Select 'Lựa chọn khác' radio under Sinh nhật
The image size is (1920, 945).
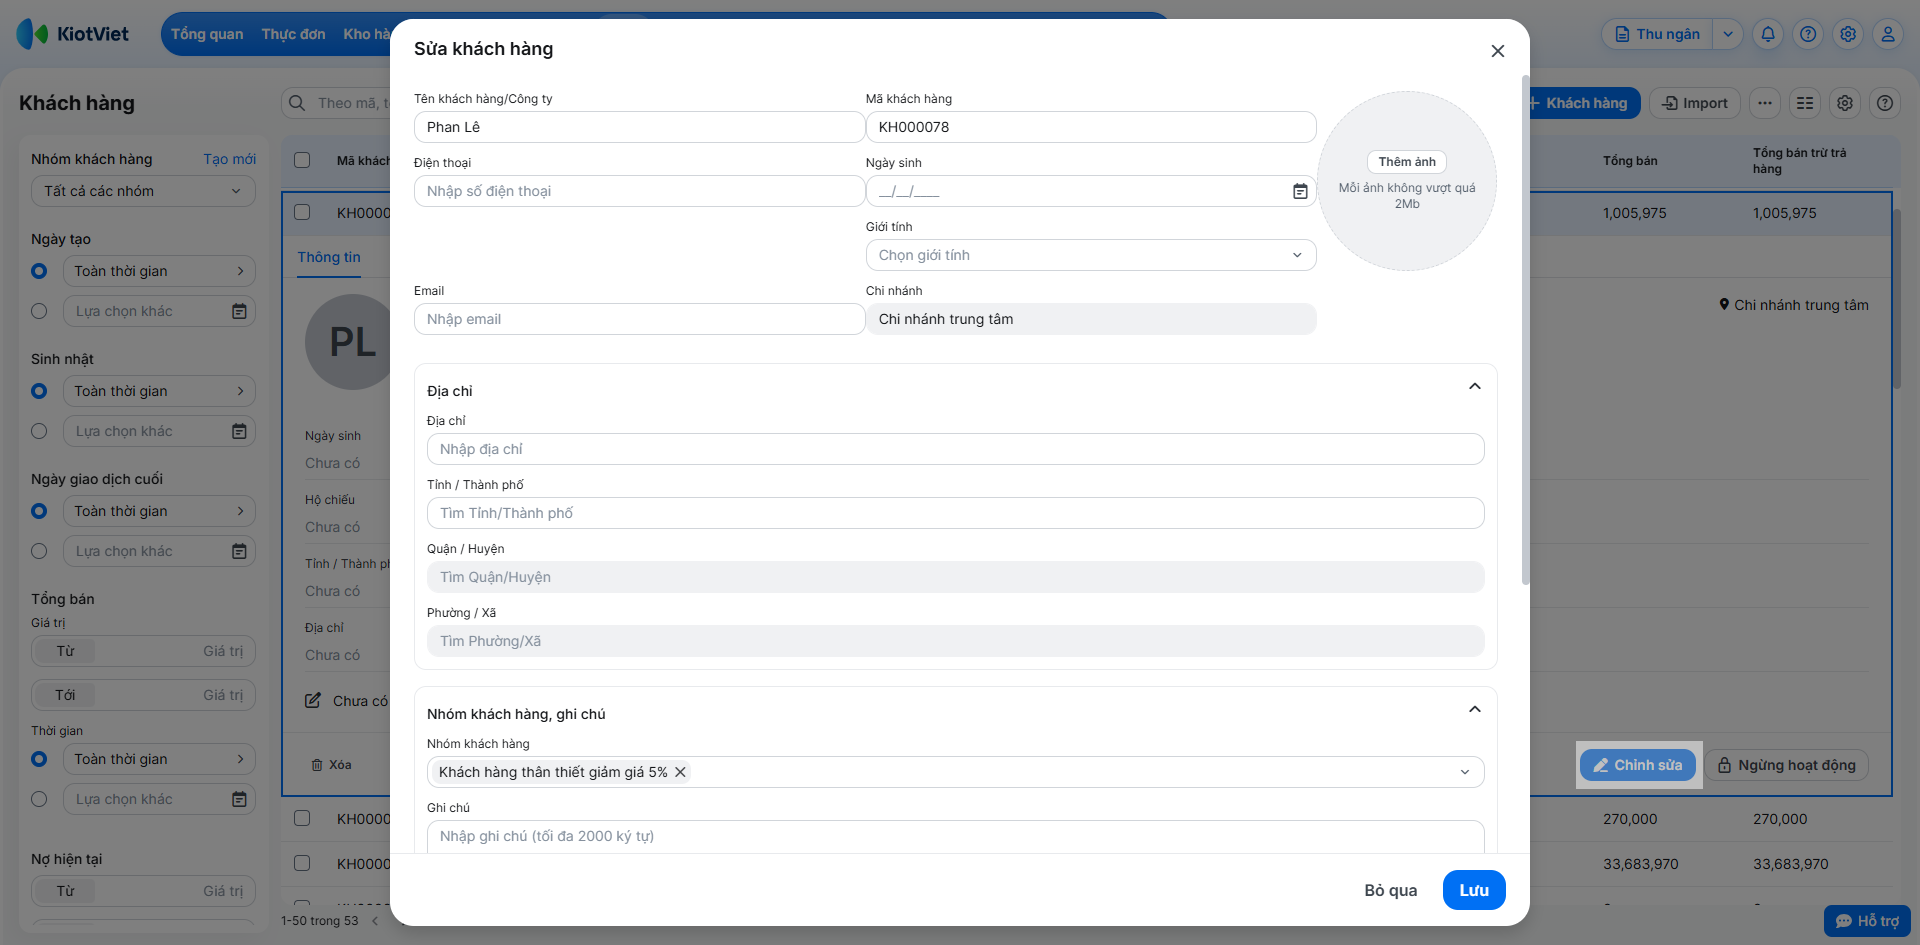(39, 431)
